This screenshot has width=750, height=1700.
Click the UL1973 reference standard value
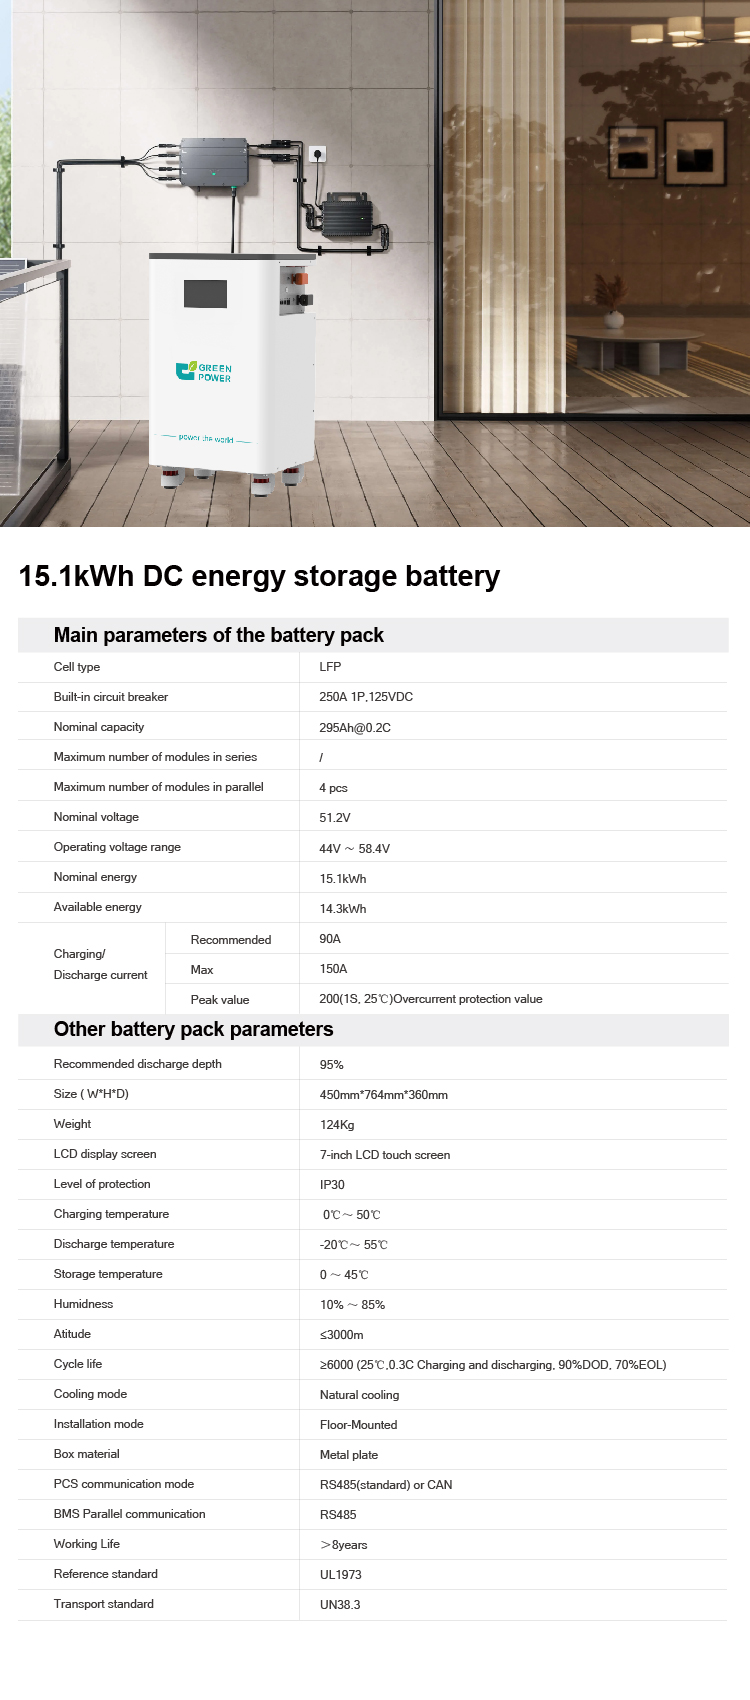[341, 1575]
